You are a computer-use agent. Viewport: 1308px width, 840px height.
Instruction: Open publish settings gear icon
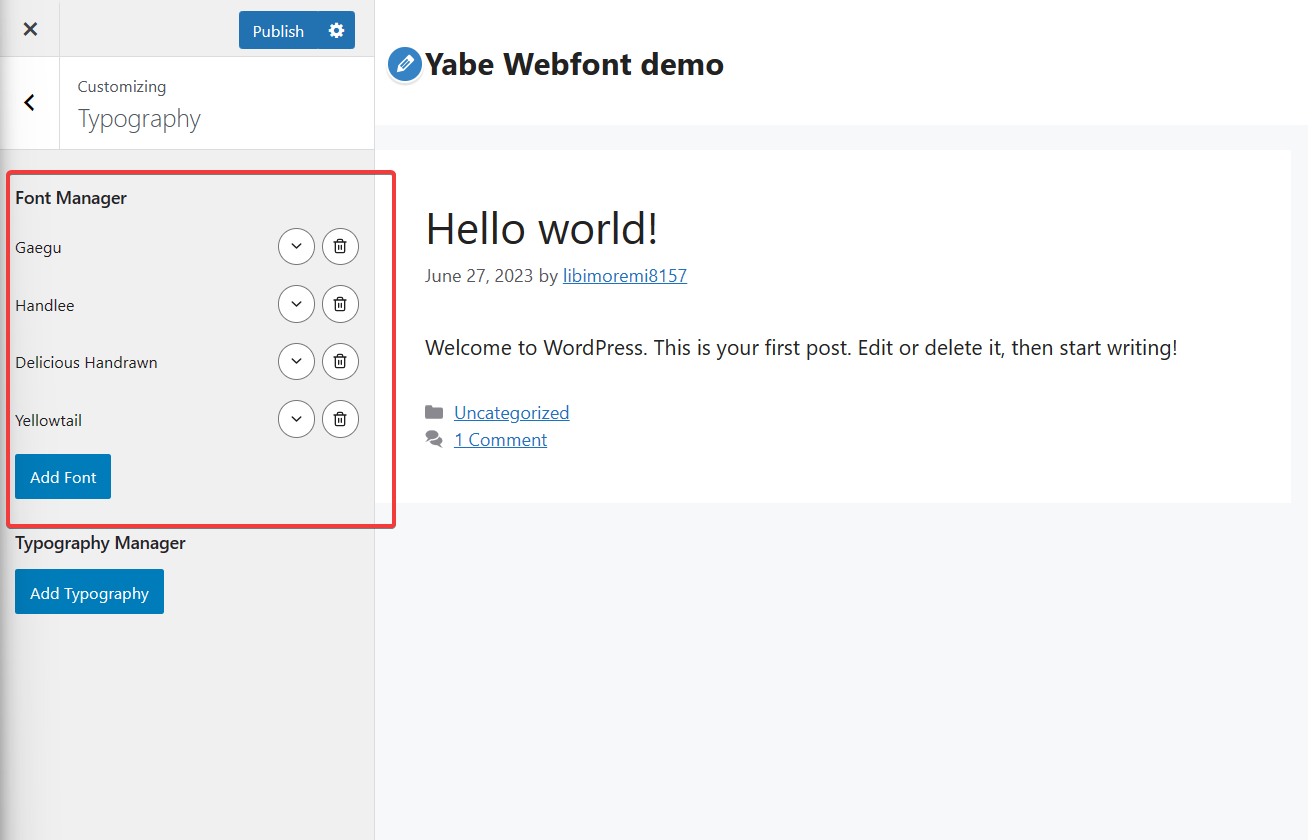pos(336,31)
